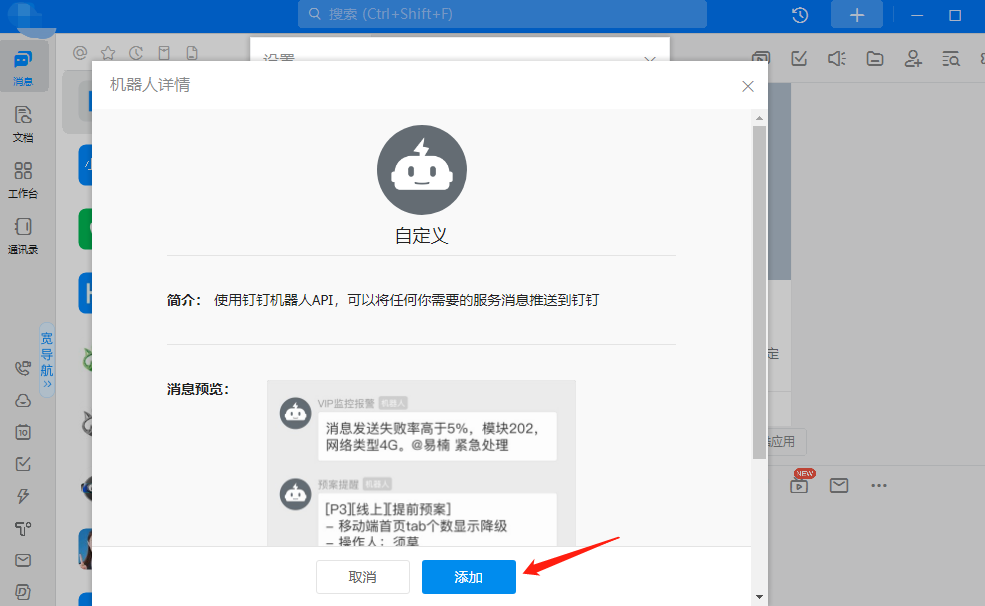
Task: Open the mail envelope icon in sidebar
Action: 23,560
